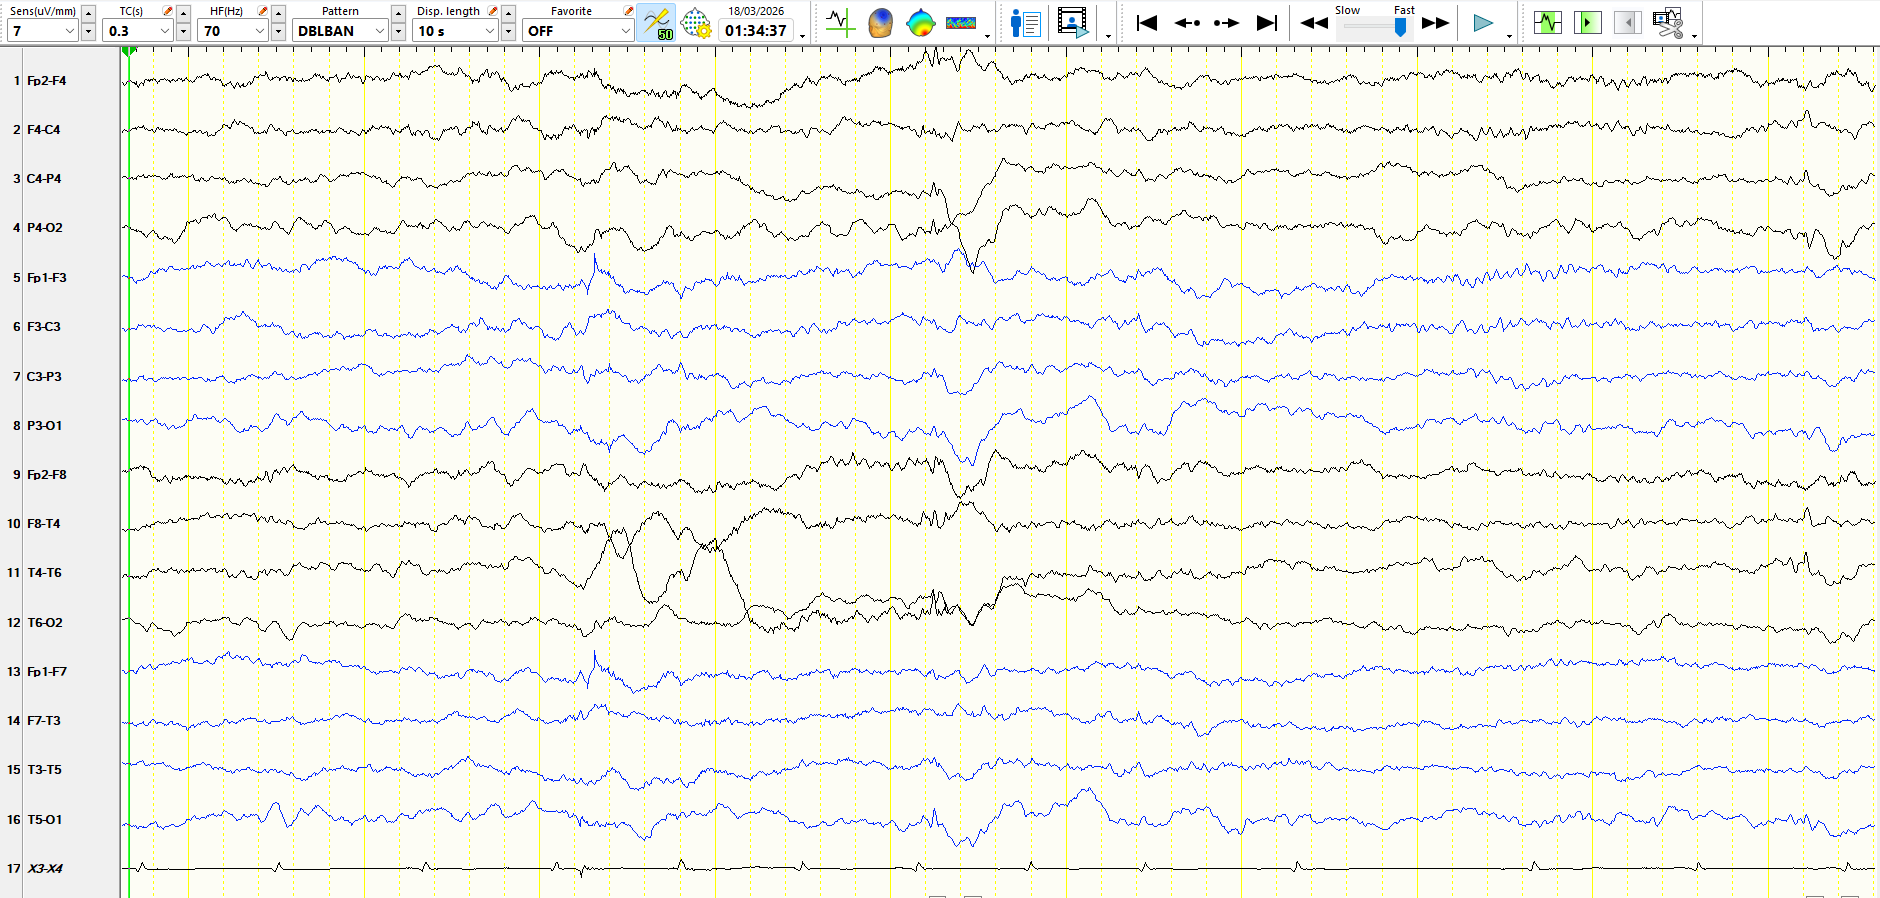Select the C4-P4 channel label
1880x898 pixels.
point(43,179)
